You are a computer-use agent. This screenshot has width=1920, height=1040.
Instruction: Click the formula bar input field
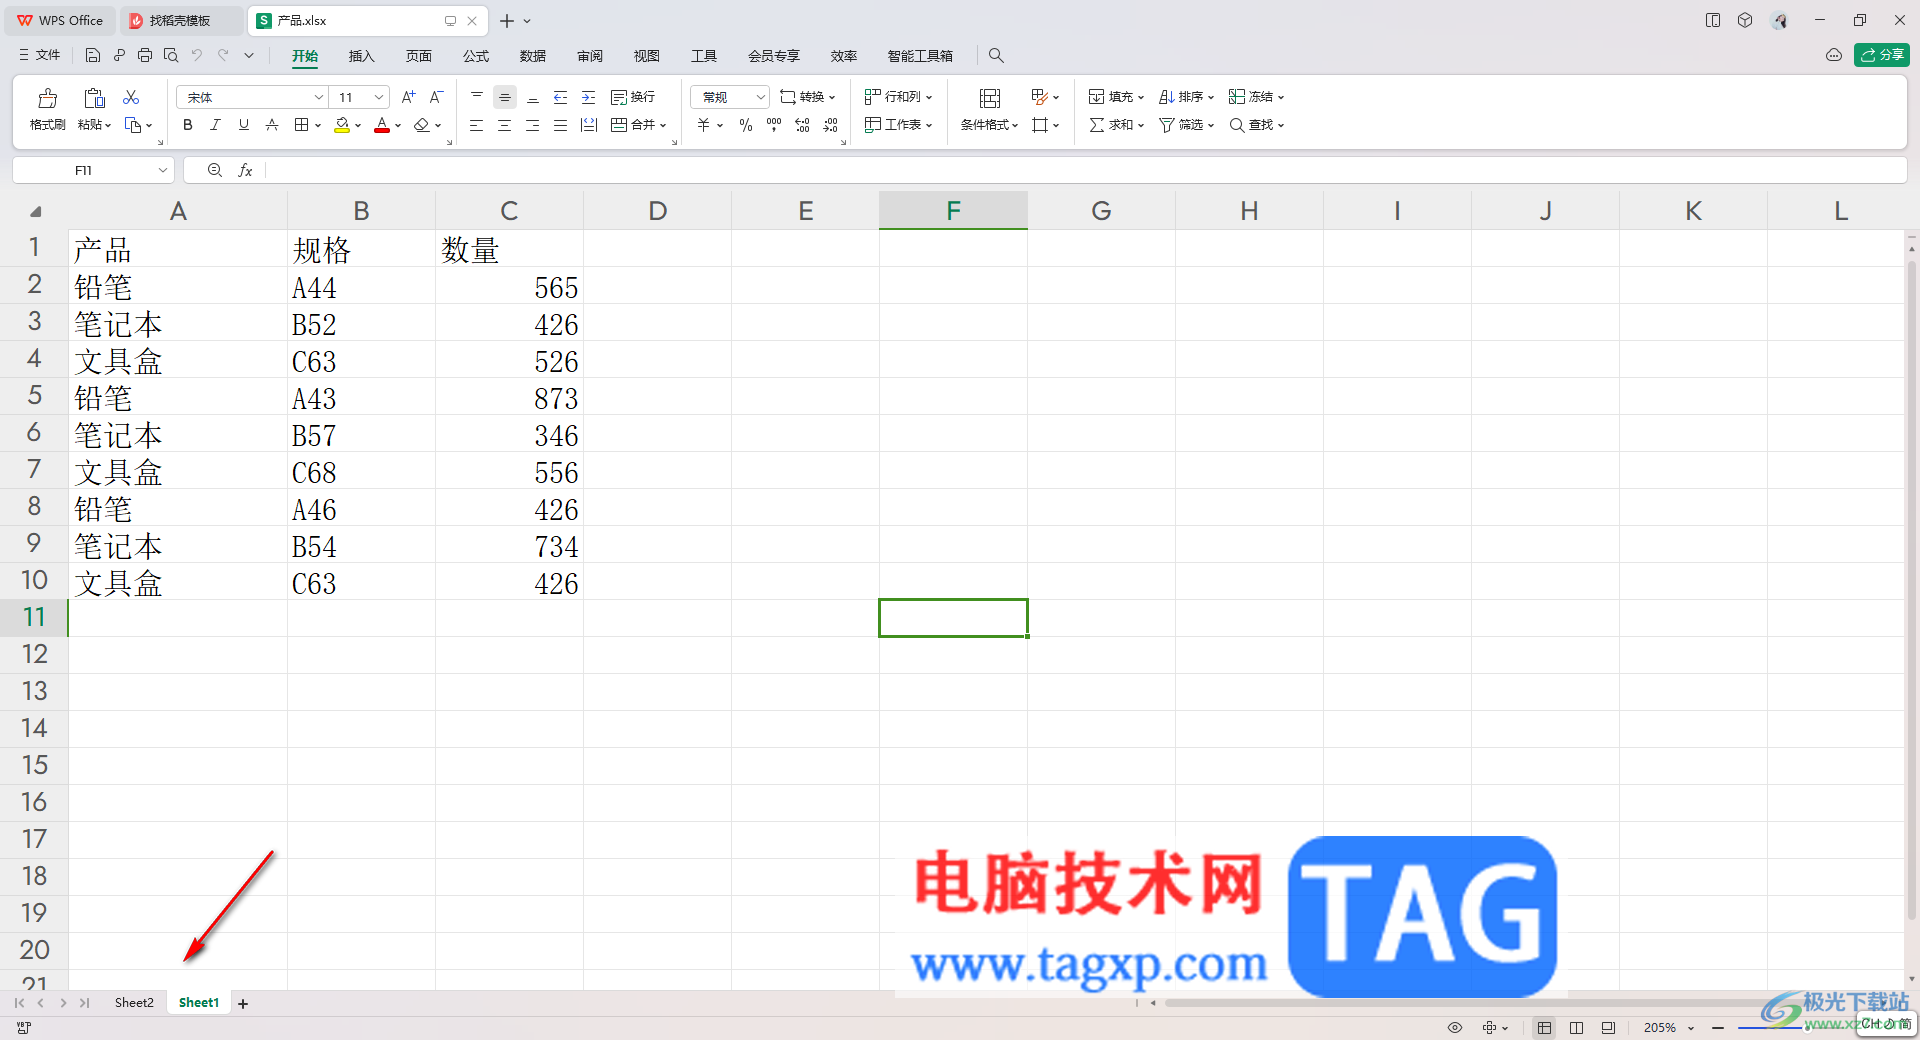point(1085,170)
